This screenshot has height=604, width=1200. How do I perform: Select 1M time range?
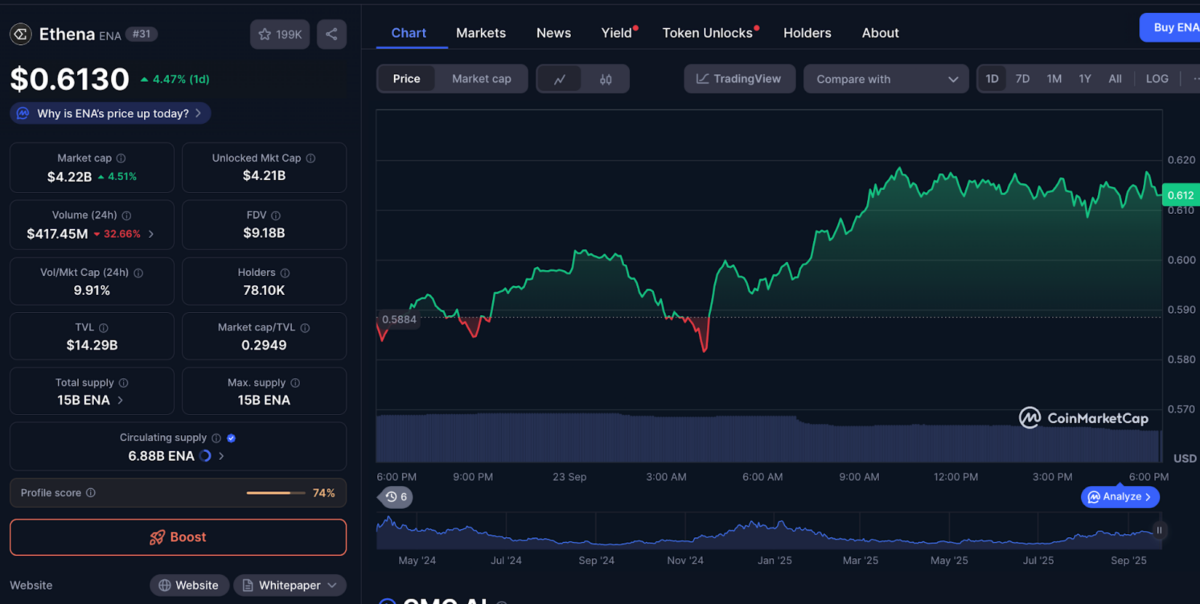(1054, 79)
